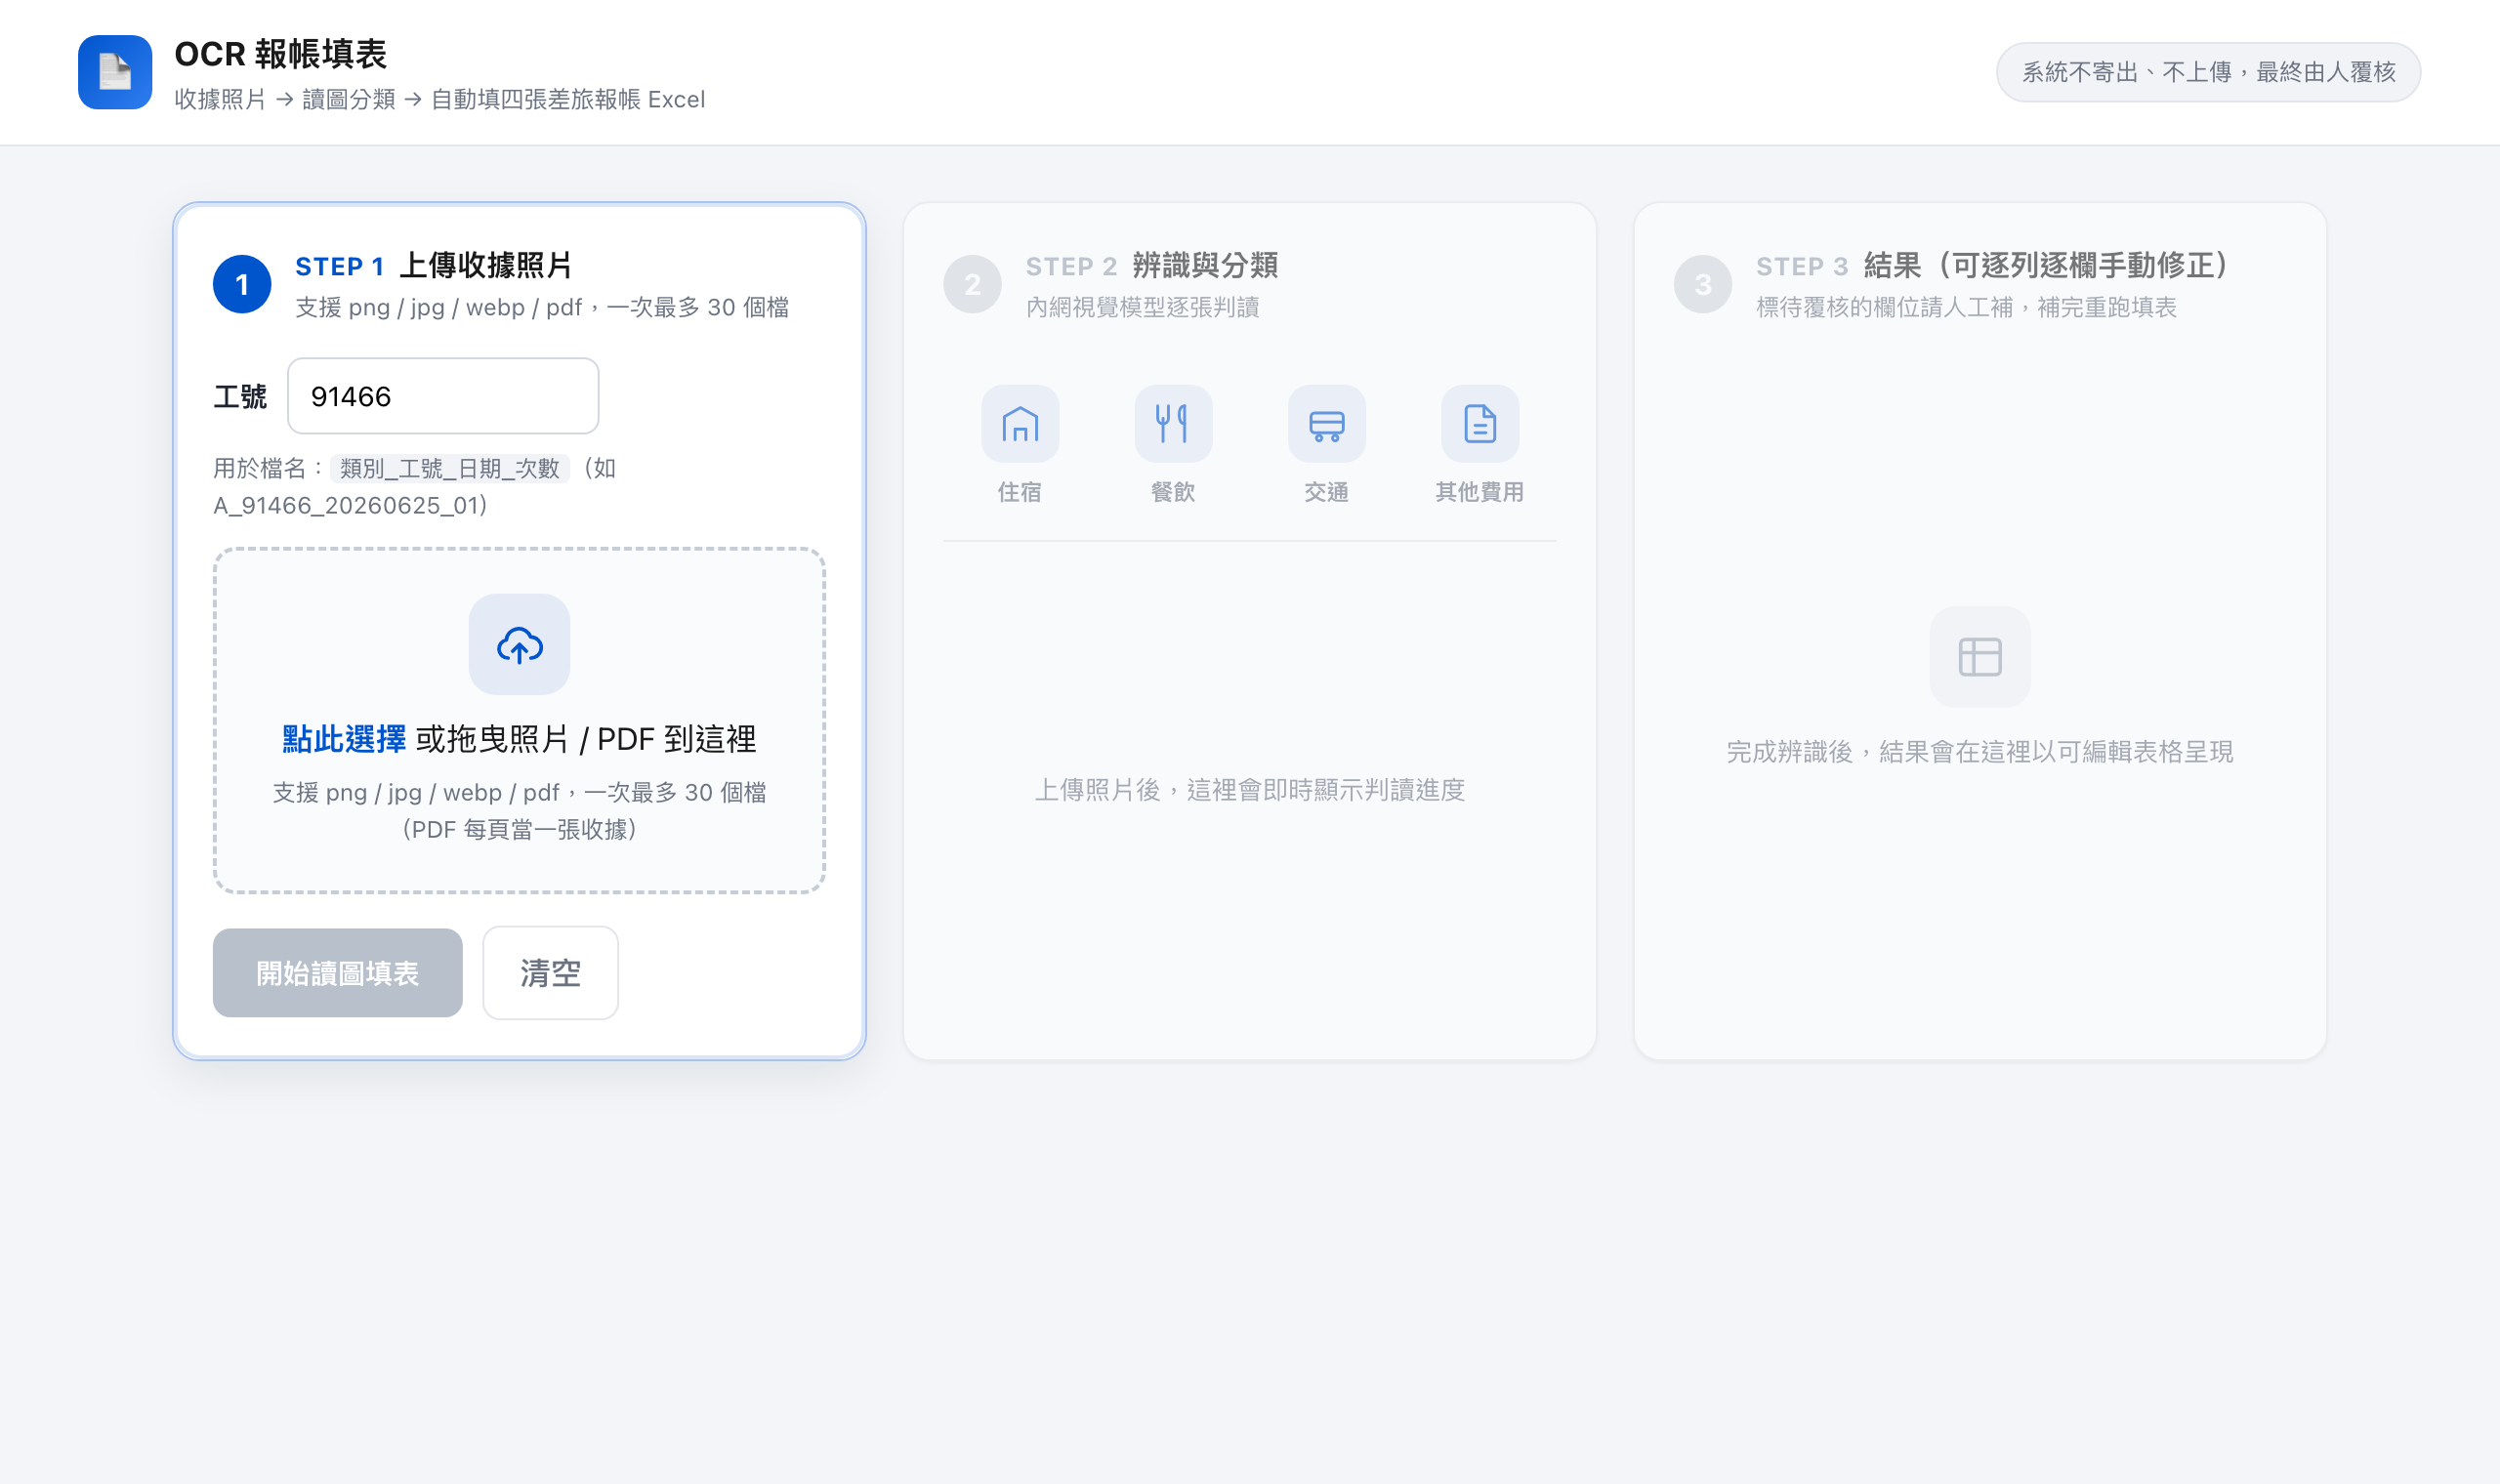2500x1484 pixels.
Task: Select the 其他費用 document category icon
Action: (x=1480, y=424)
